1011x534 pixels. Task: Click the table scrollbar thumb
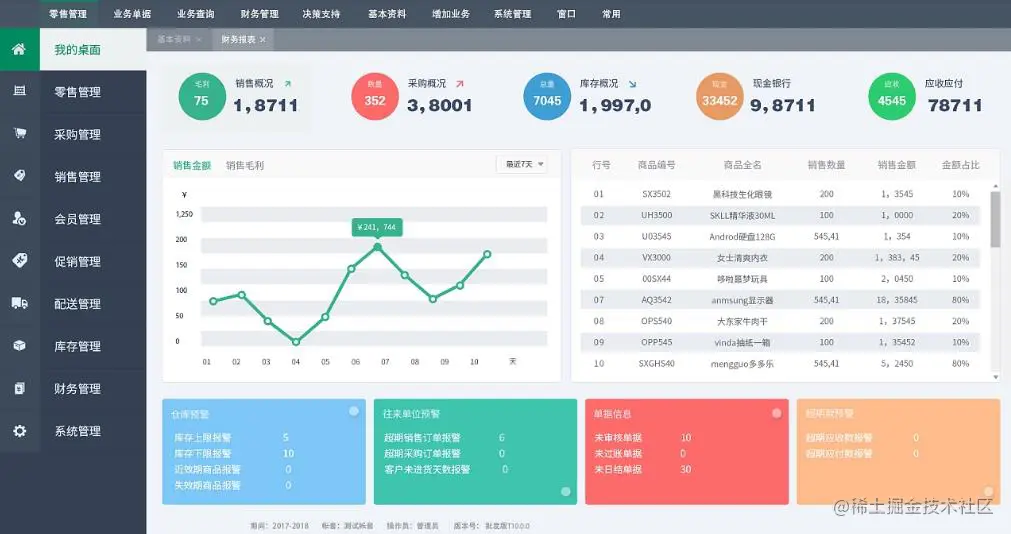point(995,219)
